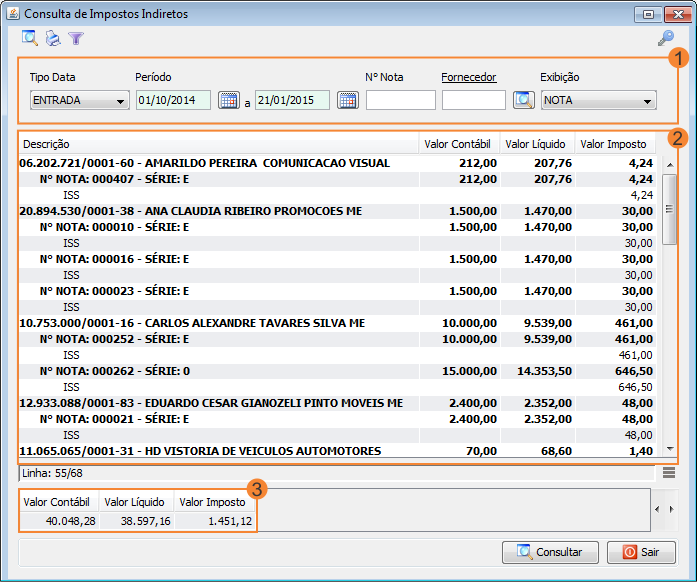The height and width of the screenshot is (582, 697).
Task: Click the total Valor Contábil 40.048,28 cell
Action: [x=60, y=521]
